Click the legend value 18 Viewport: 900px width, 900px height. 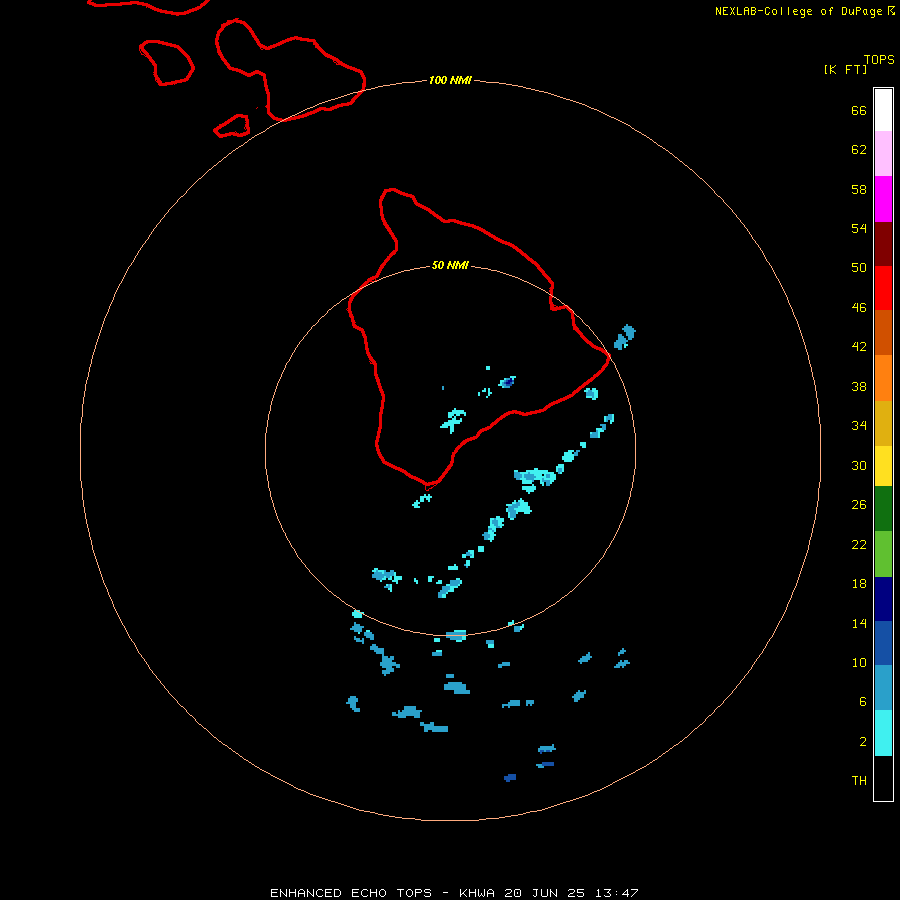click(x=859, y=584)
